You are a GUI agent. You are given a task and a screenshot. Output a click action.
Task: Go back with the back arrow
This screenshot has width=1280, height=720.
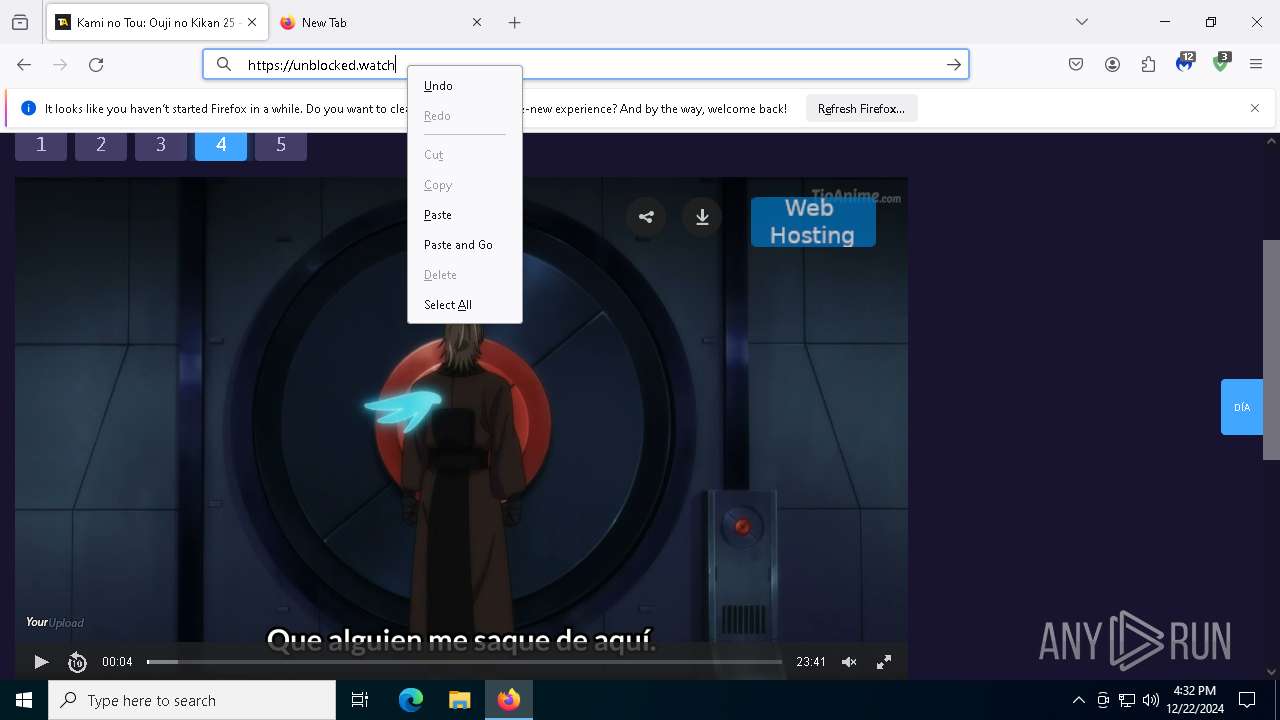(24, 64)
